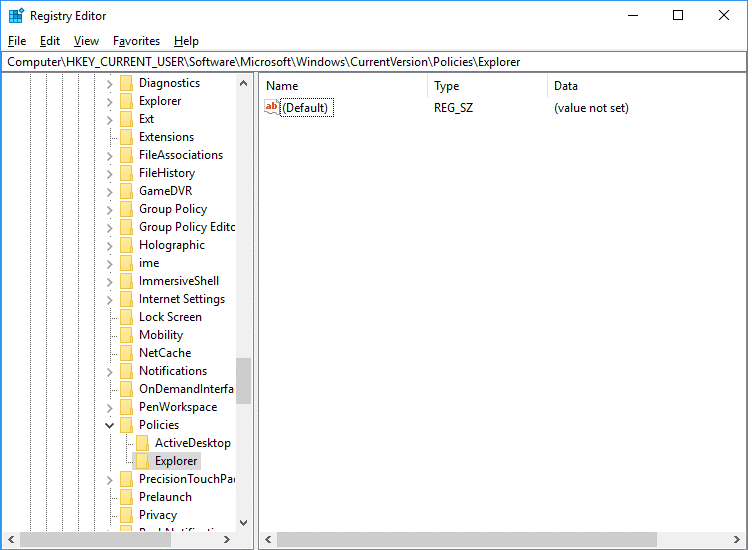Click the Notifications folder icon
Image resolution: width=752 pixels, height=550 pixels.
[127, 371]
